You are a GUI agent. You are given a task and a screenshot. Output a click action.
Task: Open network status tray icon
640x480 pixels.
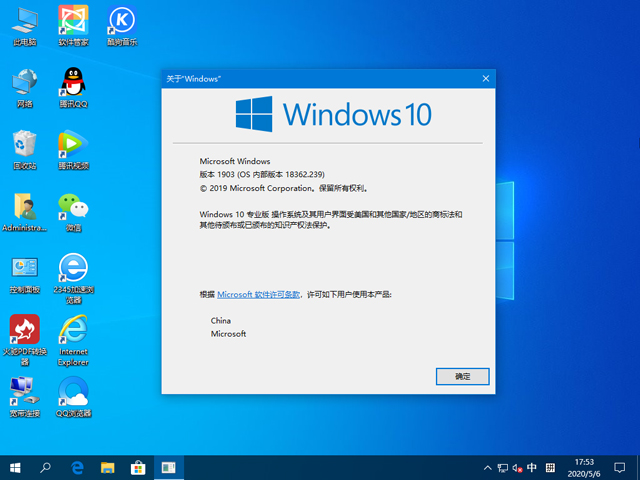click(502, 468)
